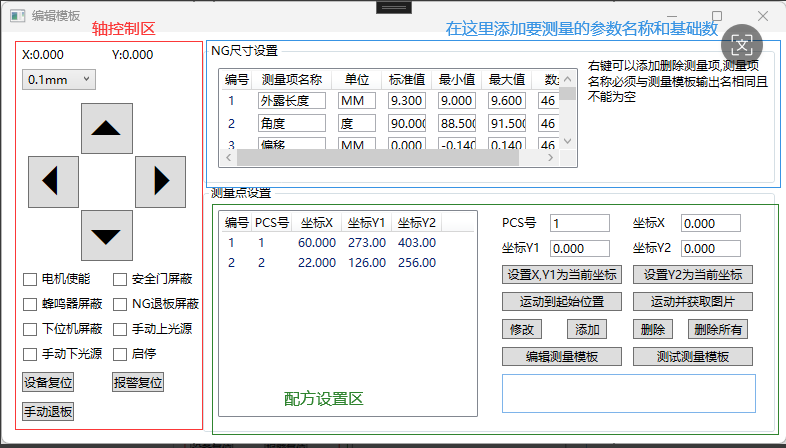
Task: Open the 0.1mm step size dropdown
Action: [59, 79]
